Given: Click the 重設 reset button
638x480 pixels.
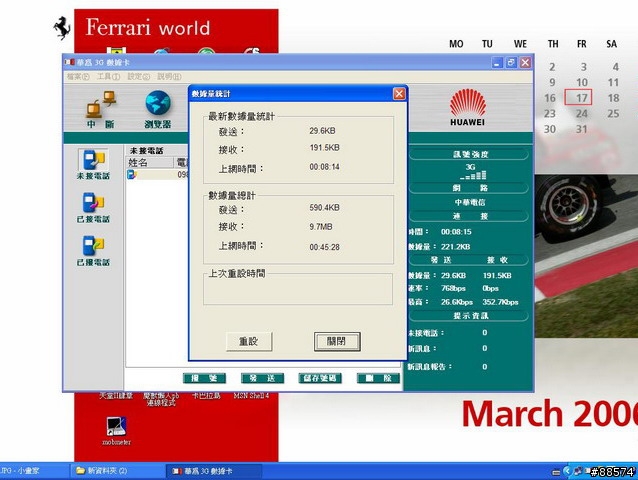Looking at the screenshot, I should 249,341.
